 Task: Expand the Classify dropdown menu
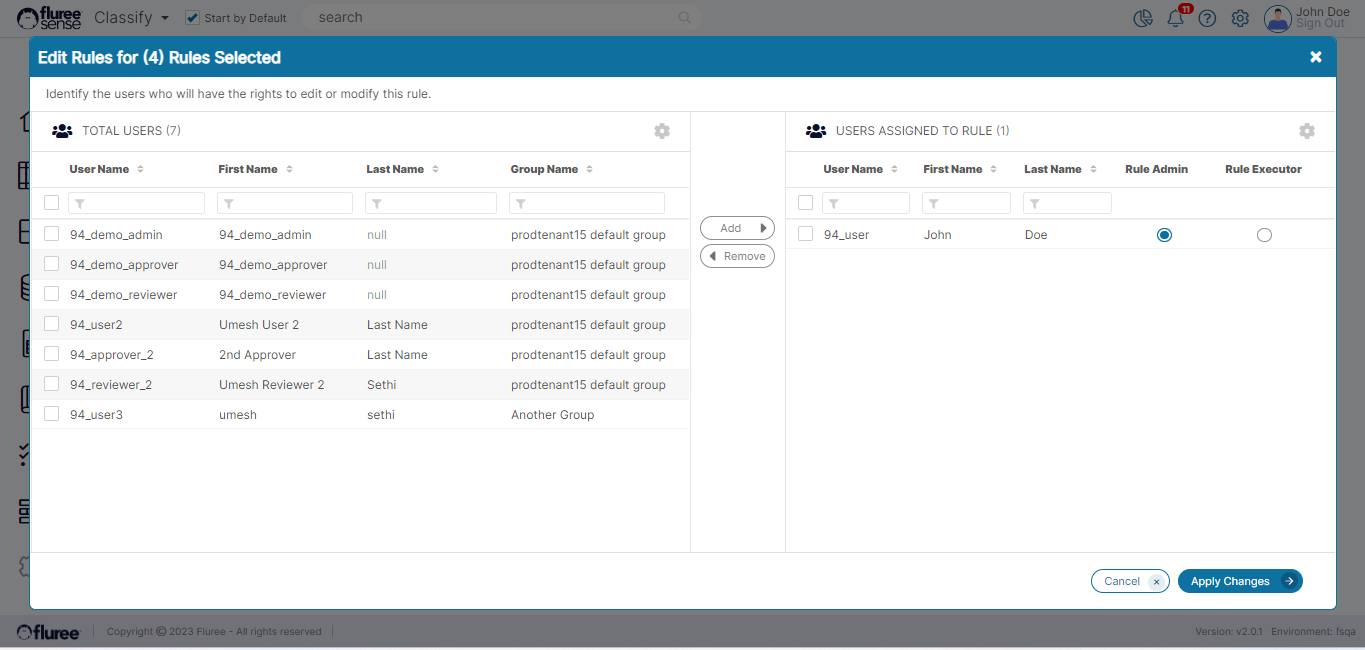pyautogui.click(x=165, y=18)
